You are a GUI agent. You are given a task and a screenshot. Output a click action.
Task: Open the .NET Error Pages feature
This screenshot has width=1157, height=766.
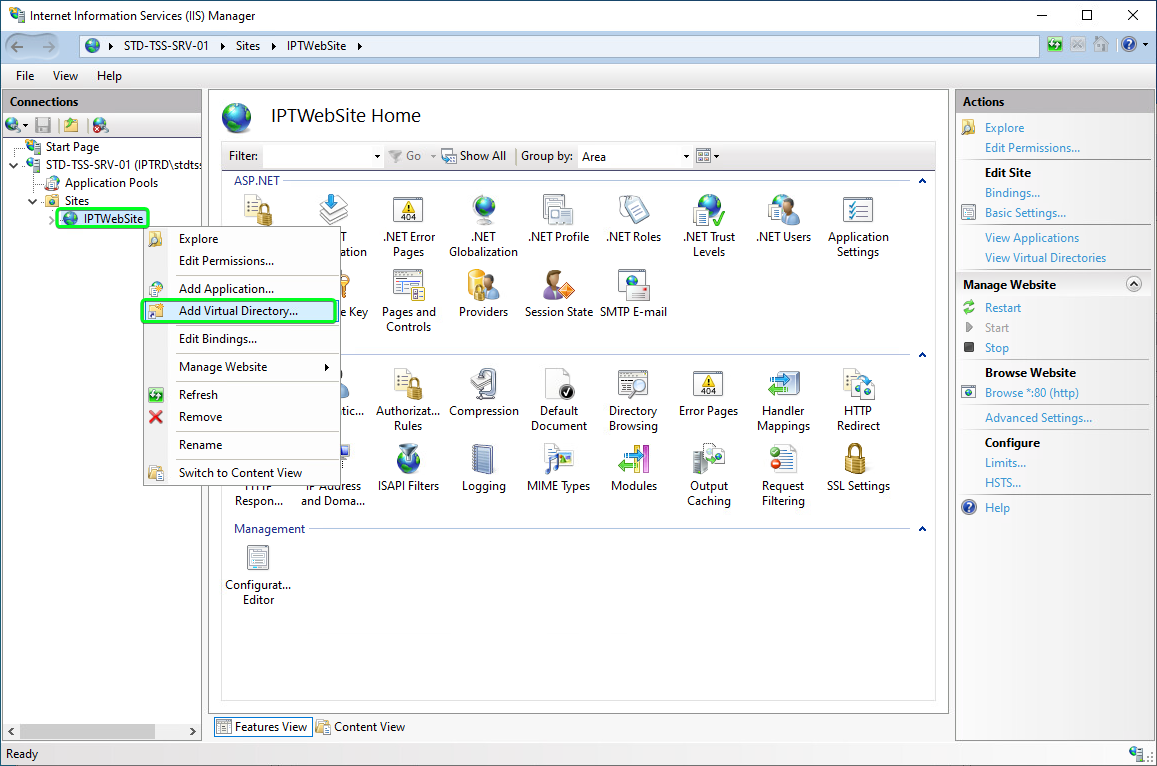point(408,227)
